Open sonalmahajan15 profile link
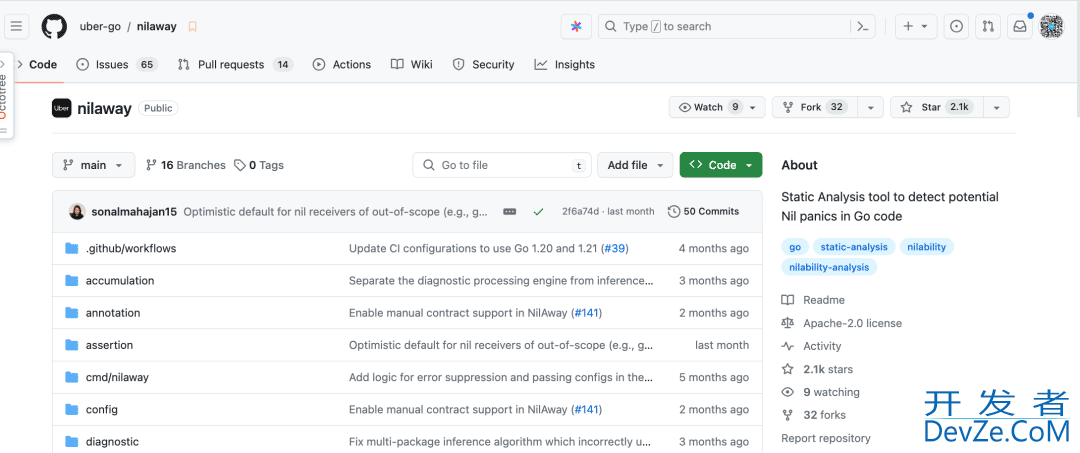 134,211
